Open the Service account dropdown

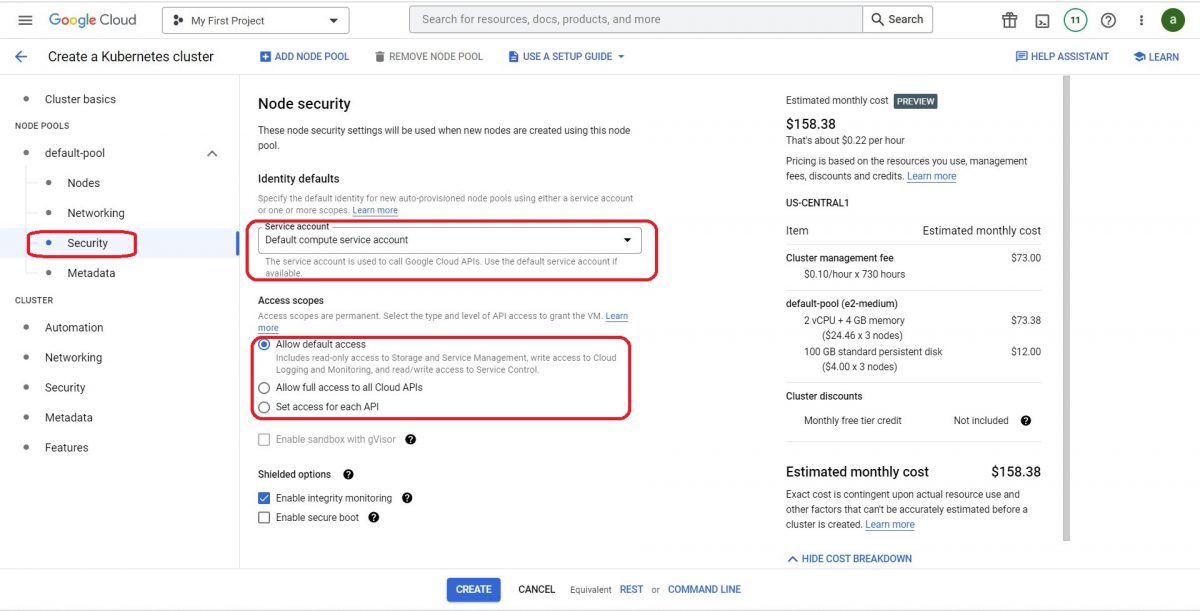click(x=630, y=240)
